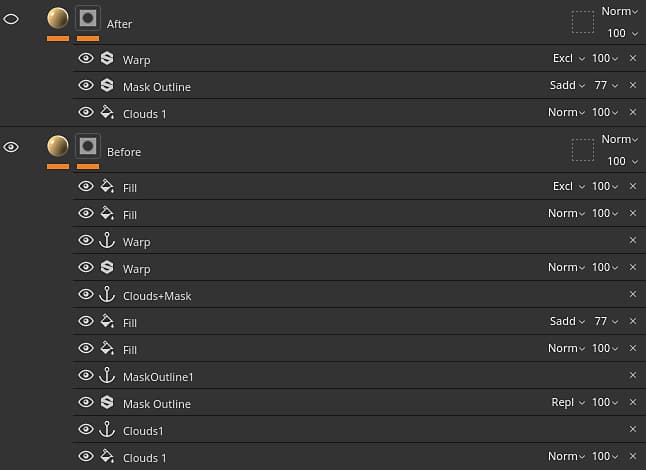
Task: Click the fill bucket icon of the Sadd Fill
Action: click(107, 322)
